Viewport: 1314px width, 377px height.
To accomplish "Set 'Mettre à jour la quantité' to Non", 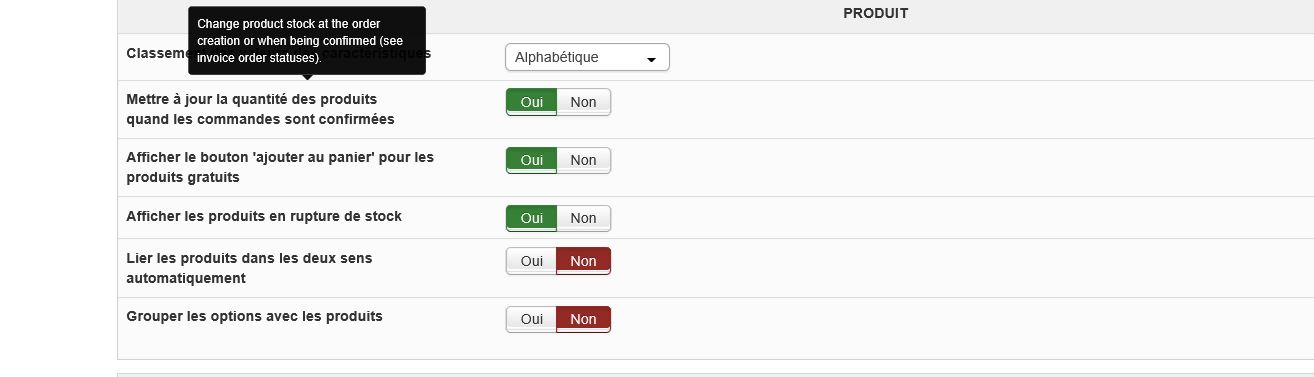I will point(583,102).
